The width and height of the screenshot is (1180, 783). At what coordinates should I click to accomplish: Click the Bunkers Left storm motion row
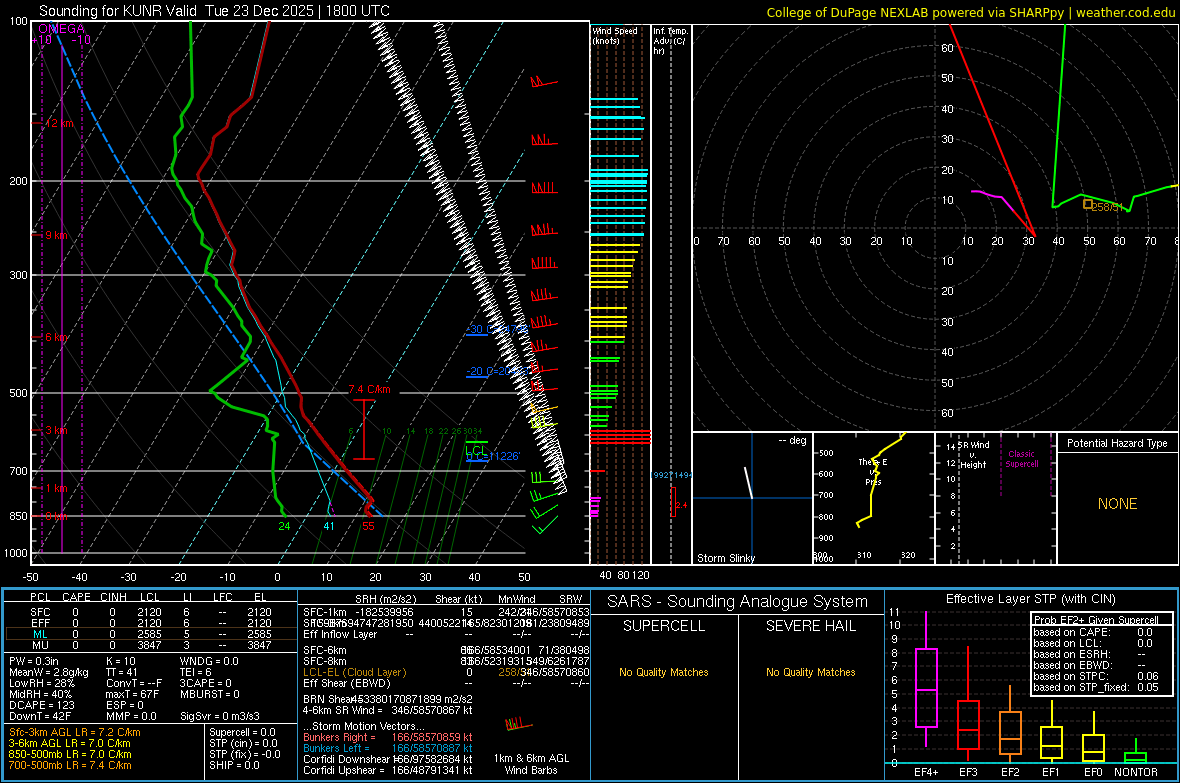[x=388, y=748]
